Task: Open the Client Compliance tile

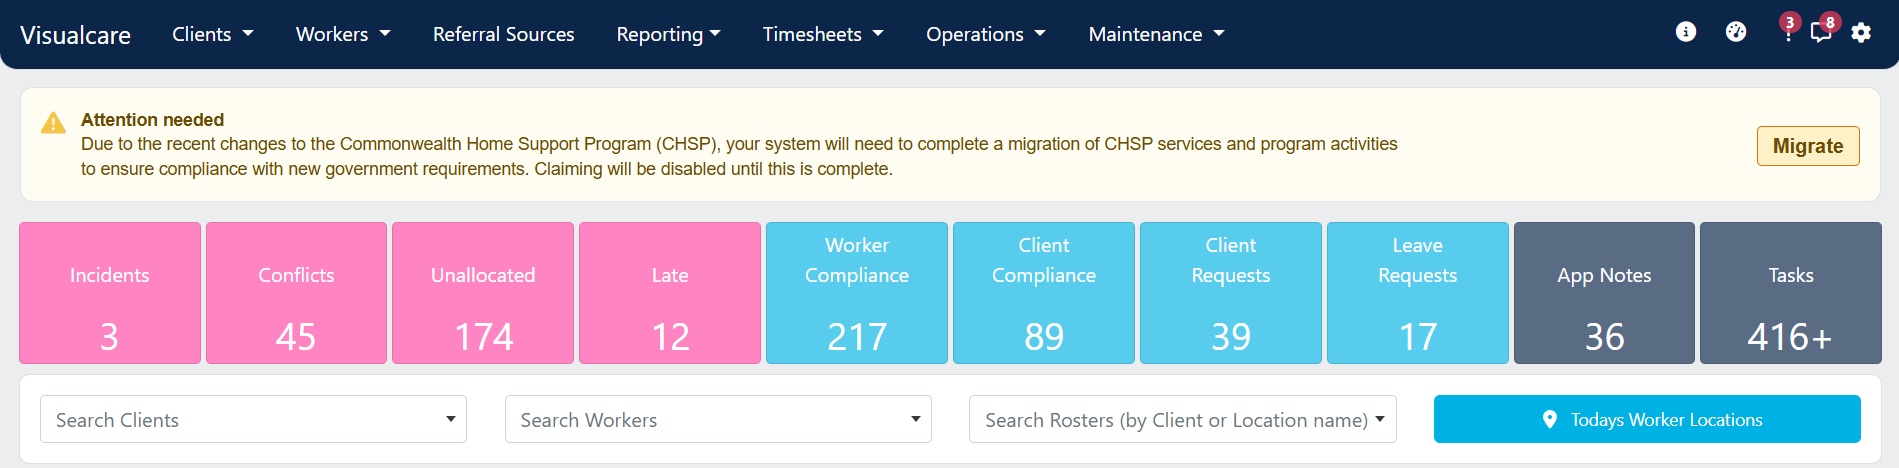Action: pos(1044,293)
